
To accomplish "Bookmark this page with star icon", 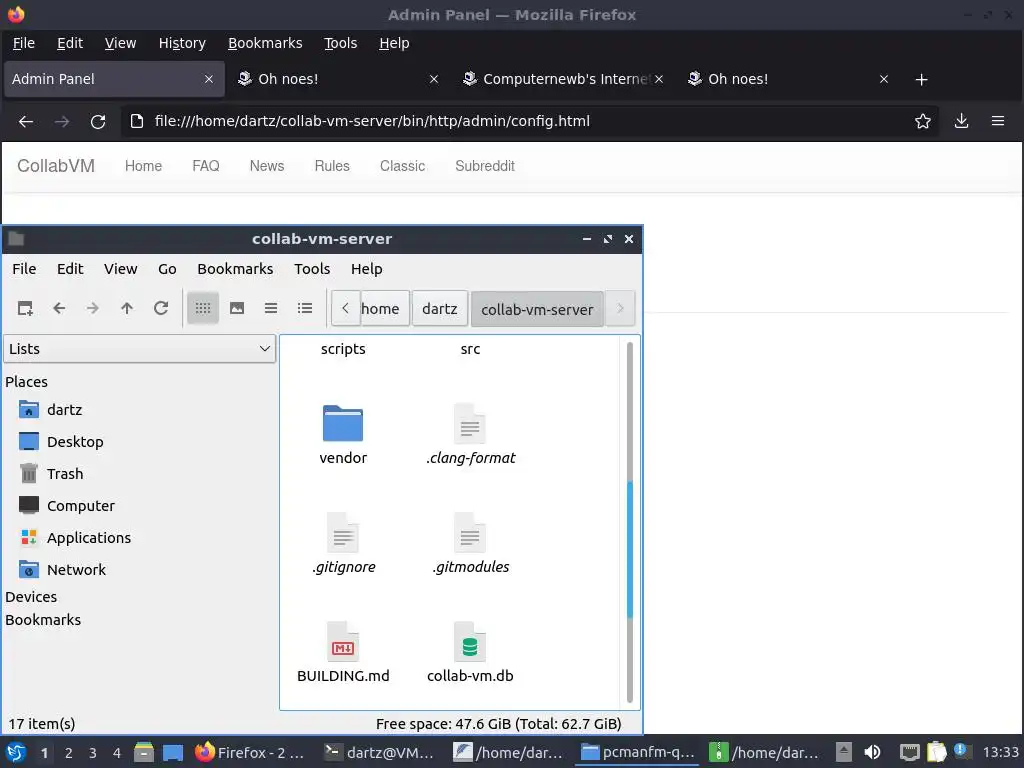I will 923,121.
